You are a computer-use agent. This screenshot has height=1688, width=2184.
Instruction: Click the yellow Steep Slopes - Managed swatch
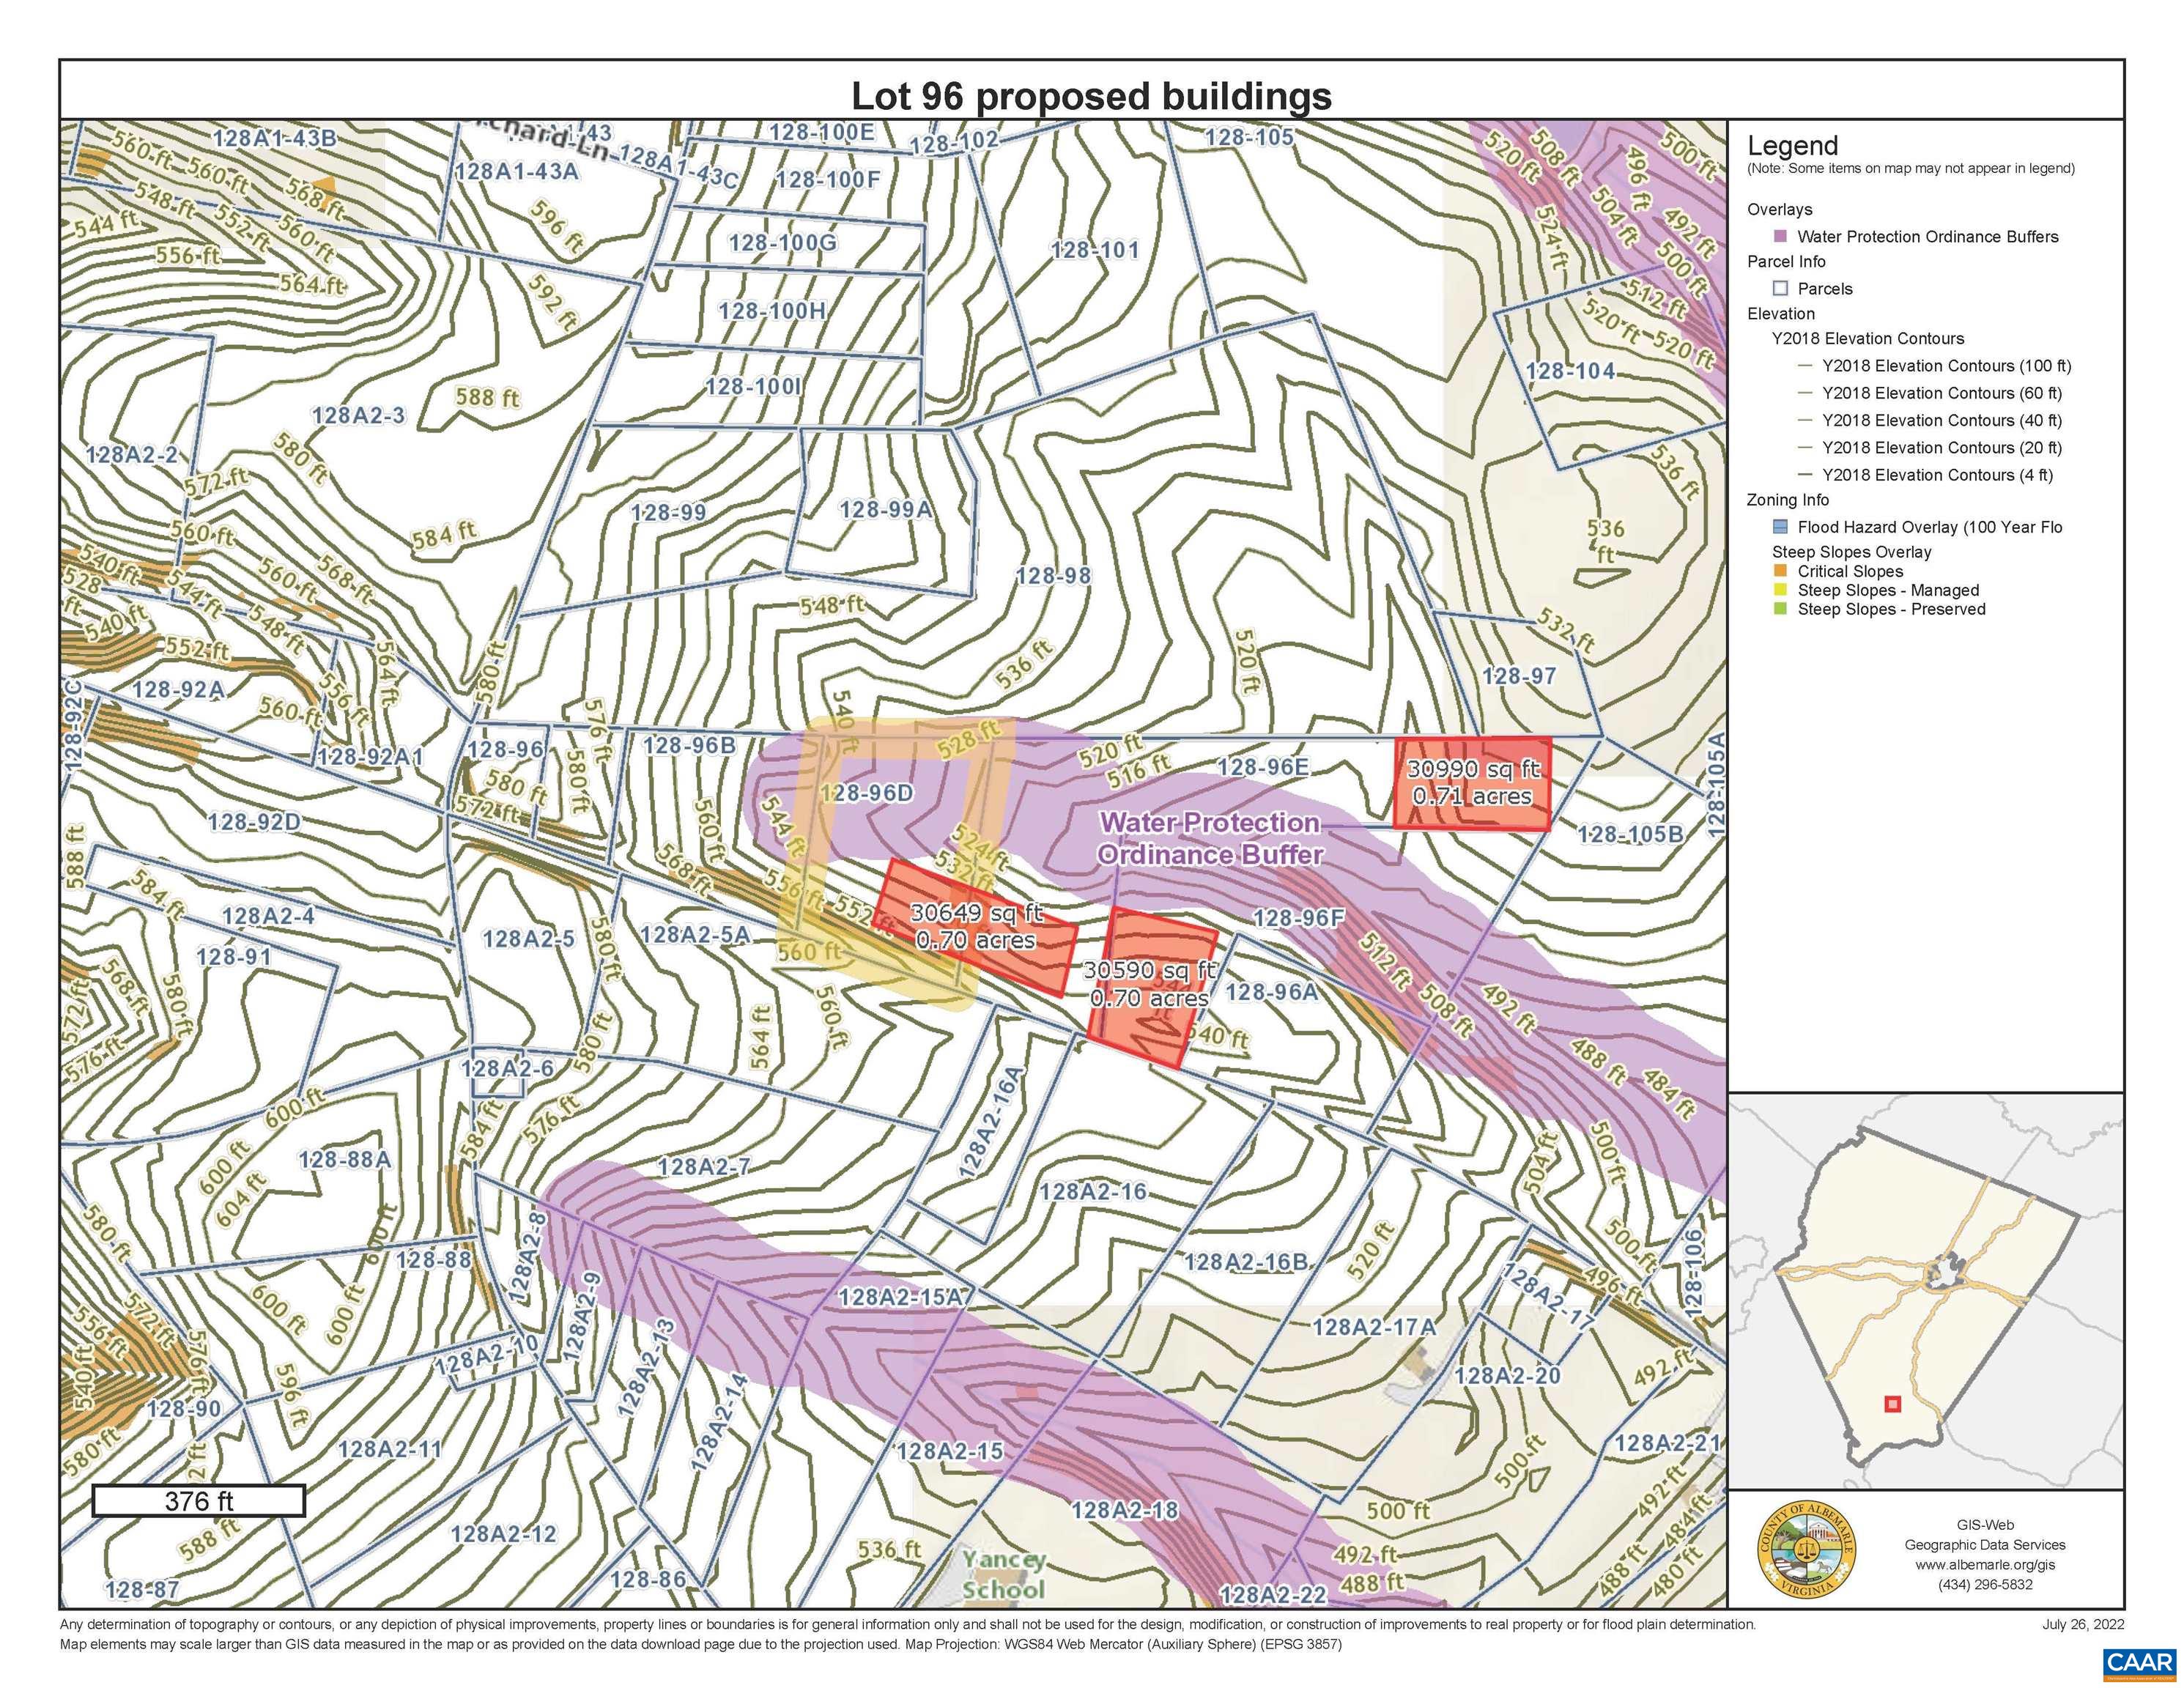coord(1780,590)
